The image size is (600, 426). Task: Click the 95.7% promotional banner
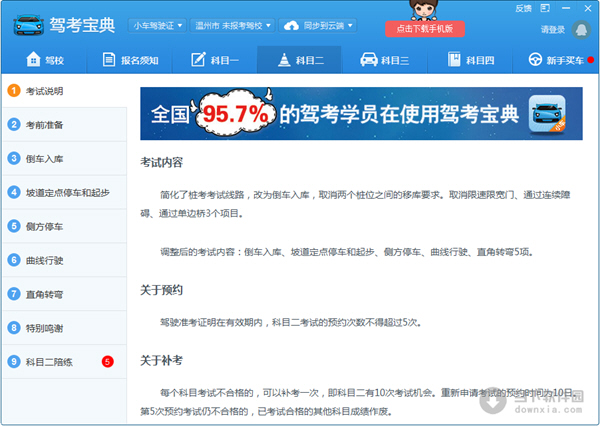tap(361, 113)
